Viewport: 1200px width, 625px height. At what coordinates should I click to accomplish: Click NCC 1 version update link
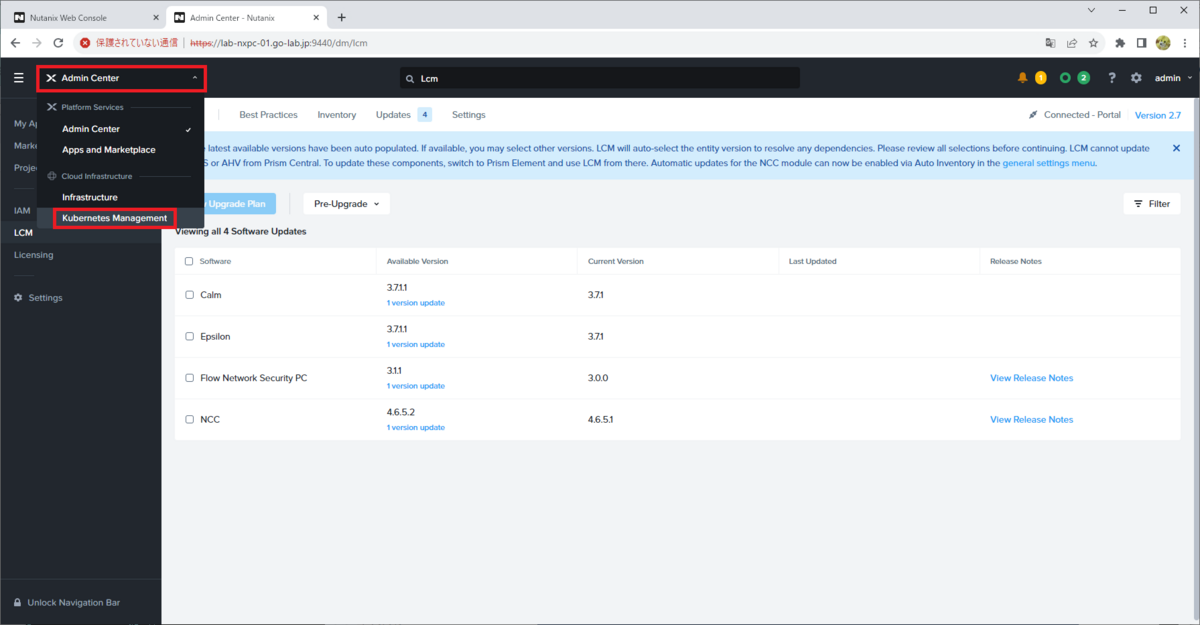tap(416, 427)
